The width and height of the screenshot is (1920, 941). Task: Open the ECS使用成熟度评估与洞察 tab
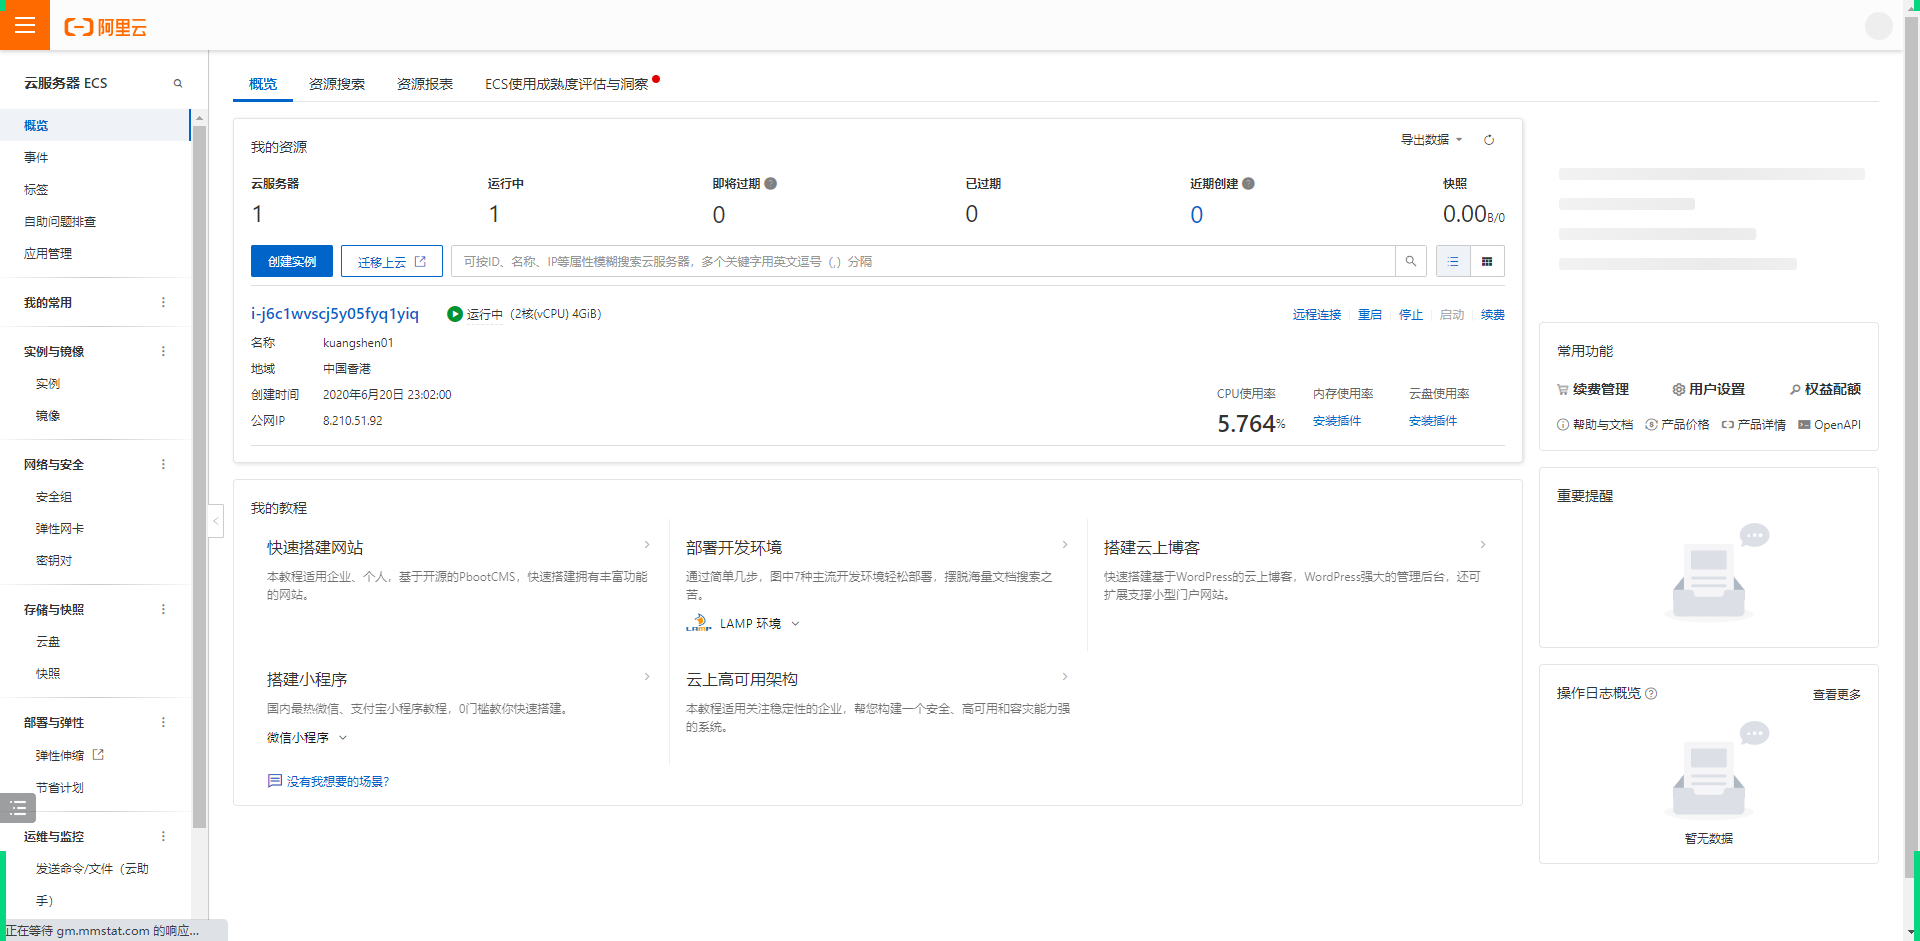(x=567, y=84)
